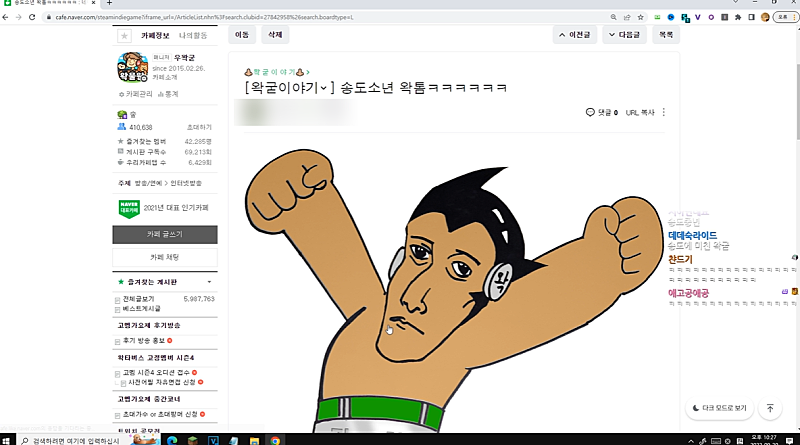Copy the link with URL 복사
Viewport: 800px width, 445px height.
coord(639,112)
